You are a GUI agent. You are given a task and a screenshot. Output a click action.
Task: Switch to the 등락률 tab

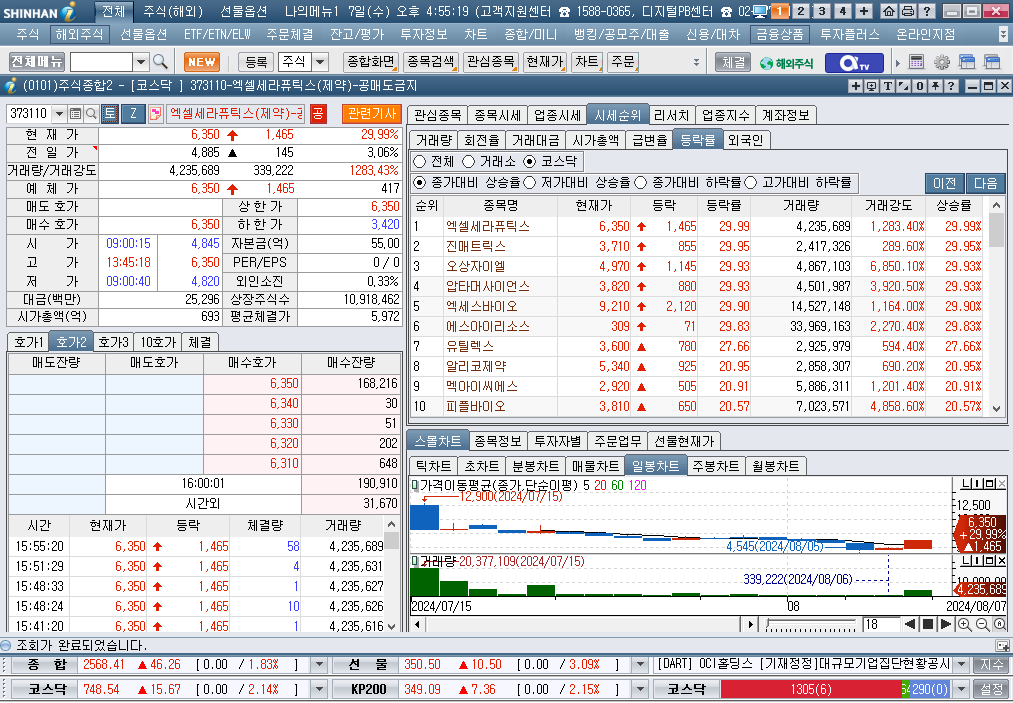tap(697, 140)
